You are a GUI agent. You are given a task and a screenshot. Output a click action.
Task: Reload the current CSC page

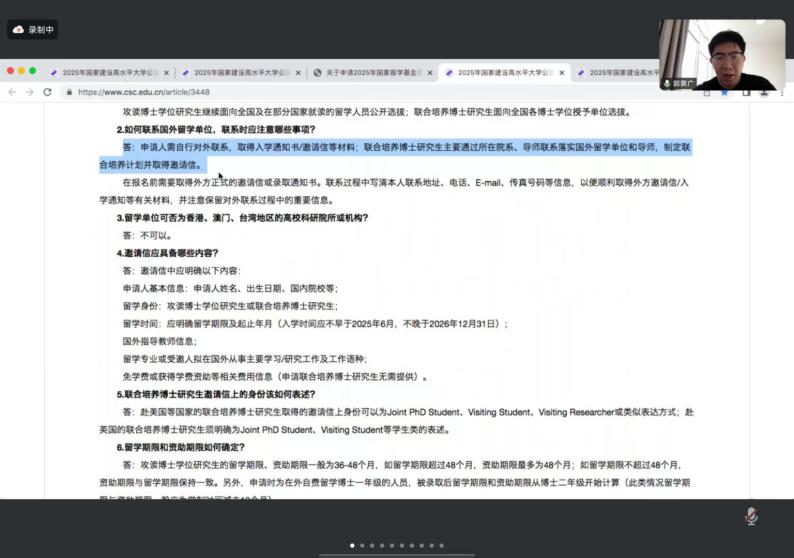47,92
